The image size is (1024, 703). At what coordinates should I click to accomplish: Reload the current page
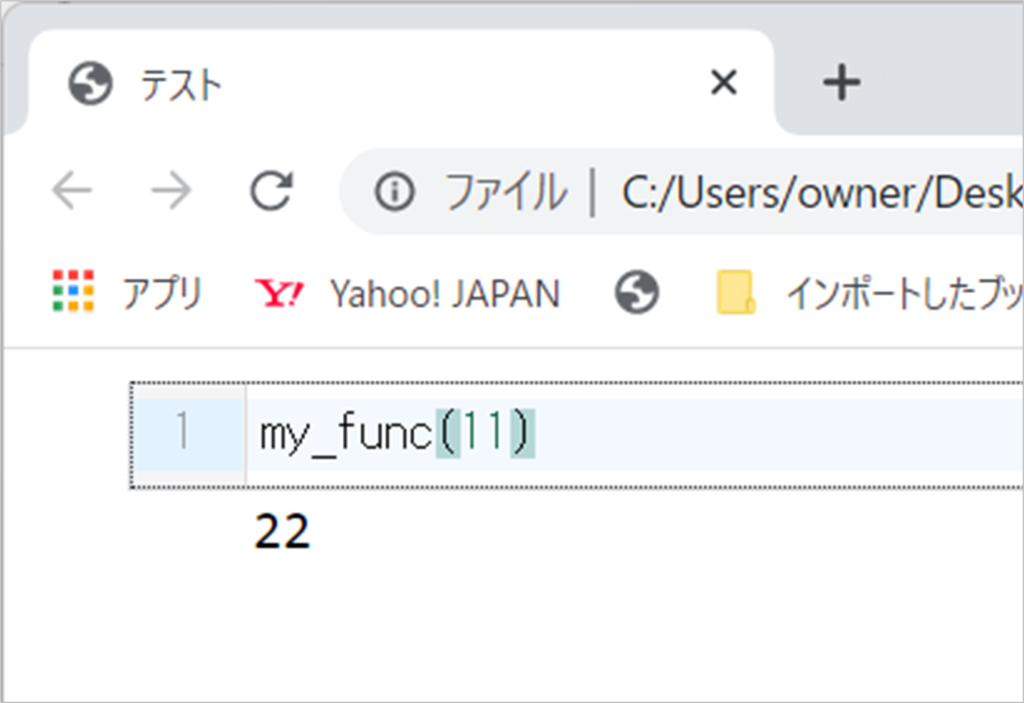click(271, 191)
